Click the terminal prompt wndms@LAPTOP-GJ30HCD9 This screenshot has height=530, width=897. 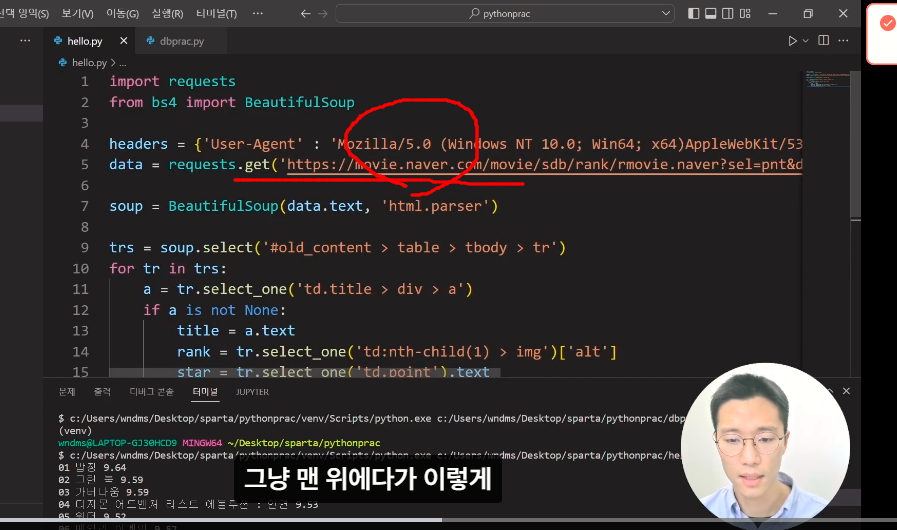click(117, 443)
